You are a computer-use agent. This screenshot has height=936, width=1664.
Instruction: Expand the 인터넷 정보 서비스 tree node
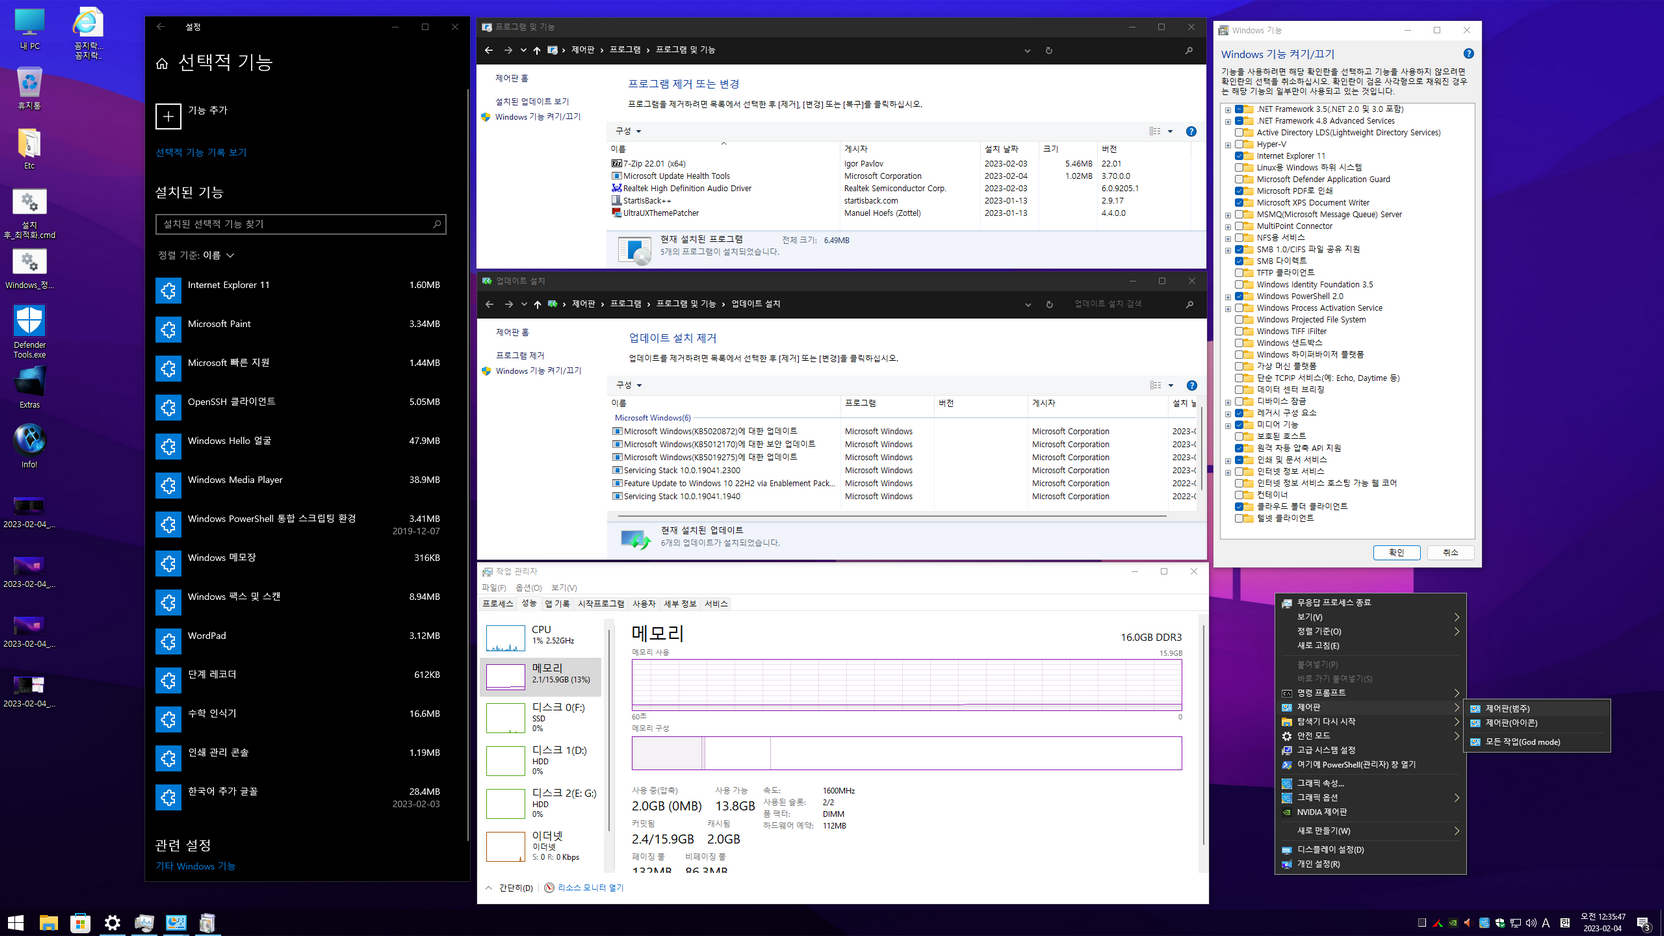point(1228,472)
